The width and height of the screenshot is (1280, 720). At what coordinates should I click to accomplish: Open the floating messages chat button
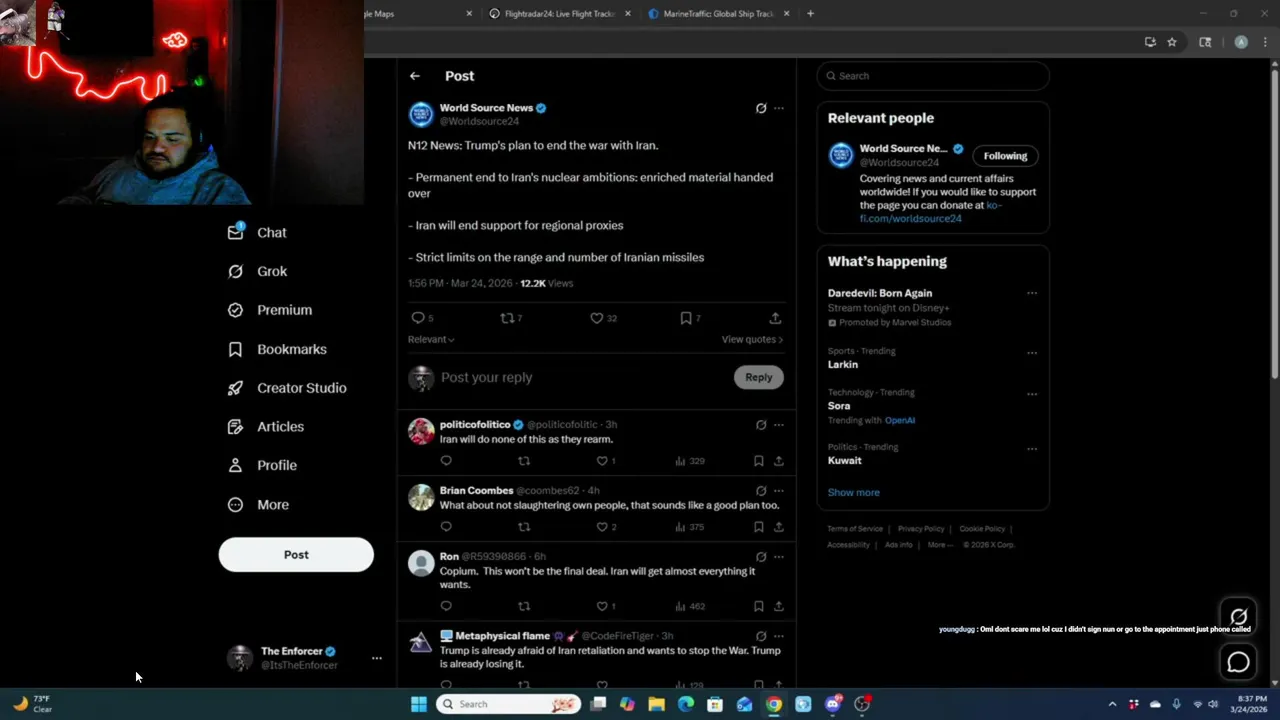pyautogui.click(x=1238, y=662)
